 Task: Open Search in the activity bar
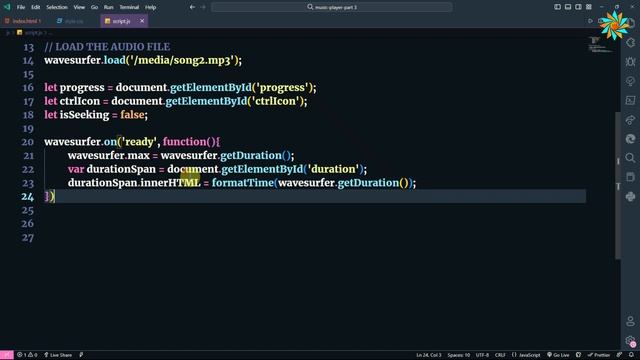(631, 158)
